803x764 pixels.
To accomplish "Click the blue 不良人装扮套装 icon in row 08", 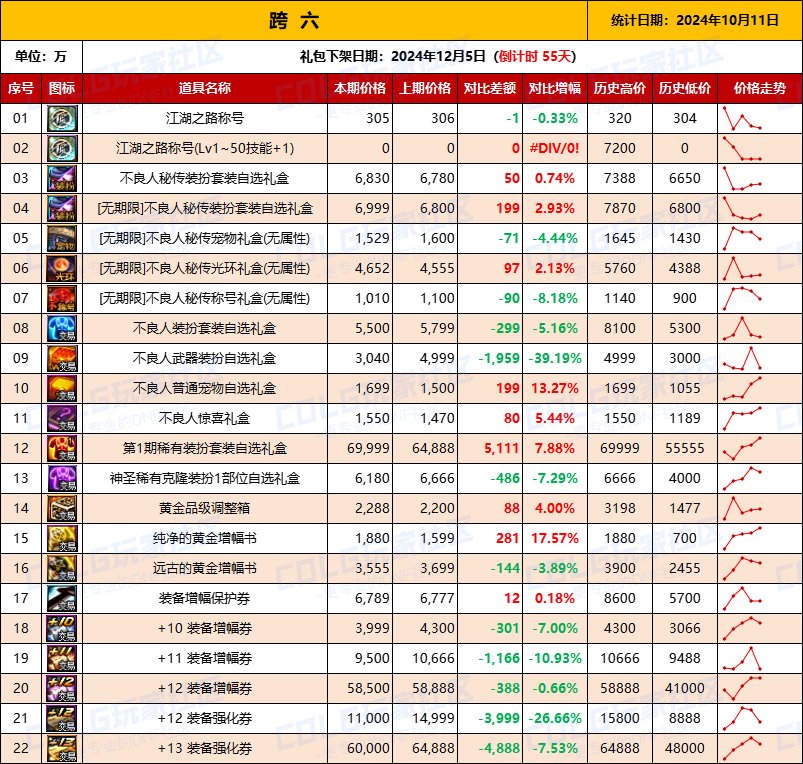I will [x=62, y=328].
